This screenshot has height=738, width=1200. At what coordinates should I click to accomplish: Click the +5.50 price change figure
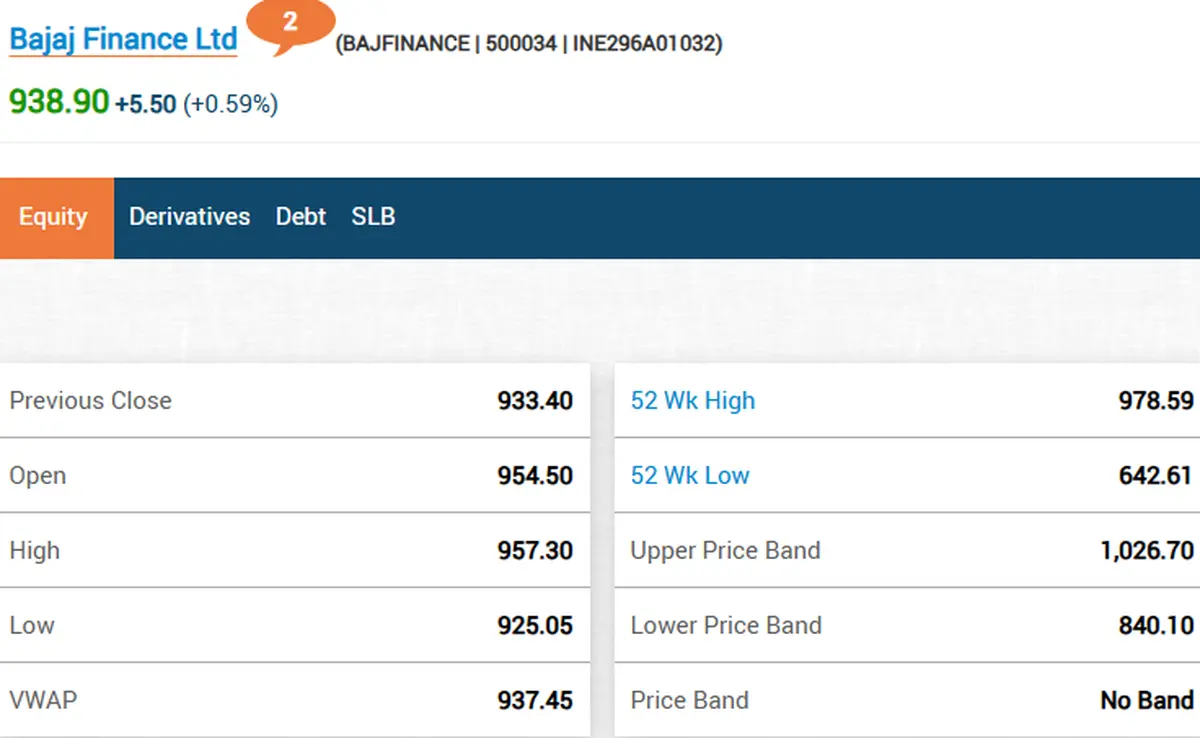pyautogui.click(x=146, y=104)
